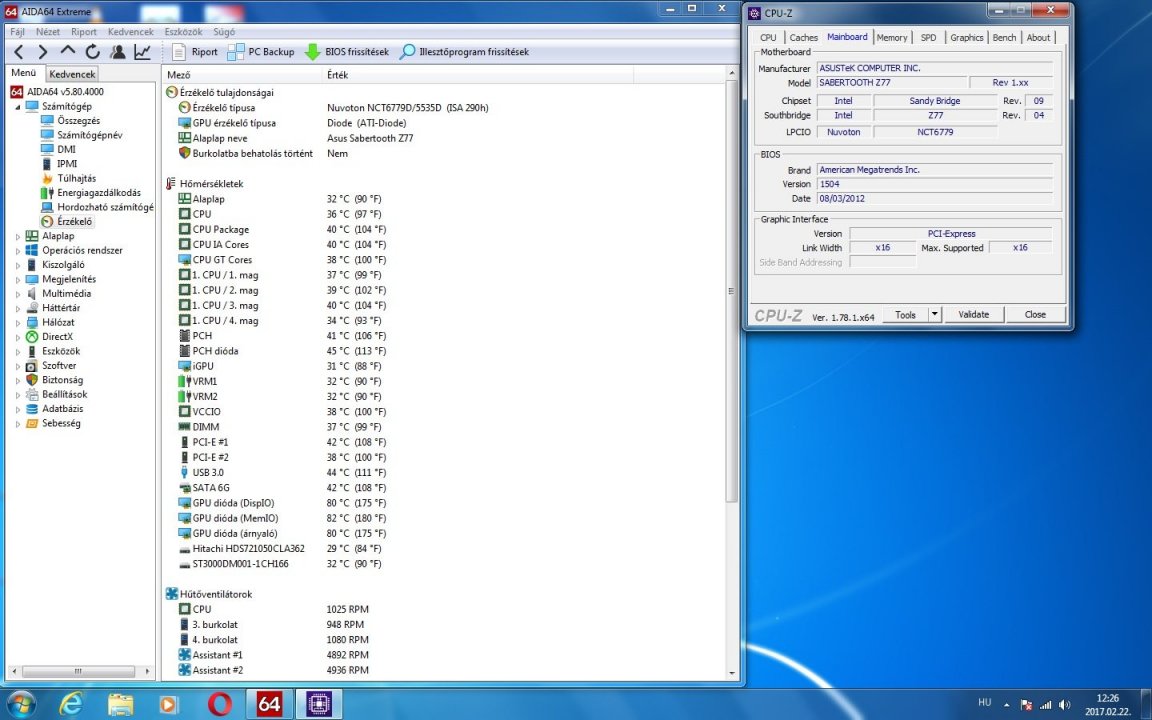
Task: Expand the Megjelenítés tree node
Action: [18, 279]
